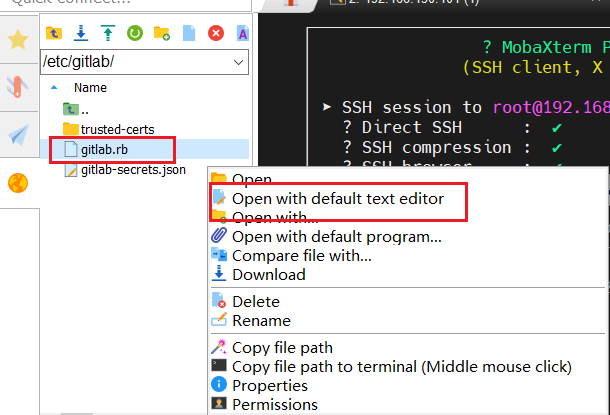Click the Quick connect input field
610x415 pixels.
120,4
